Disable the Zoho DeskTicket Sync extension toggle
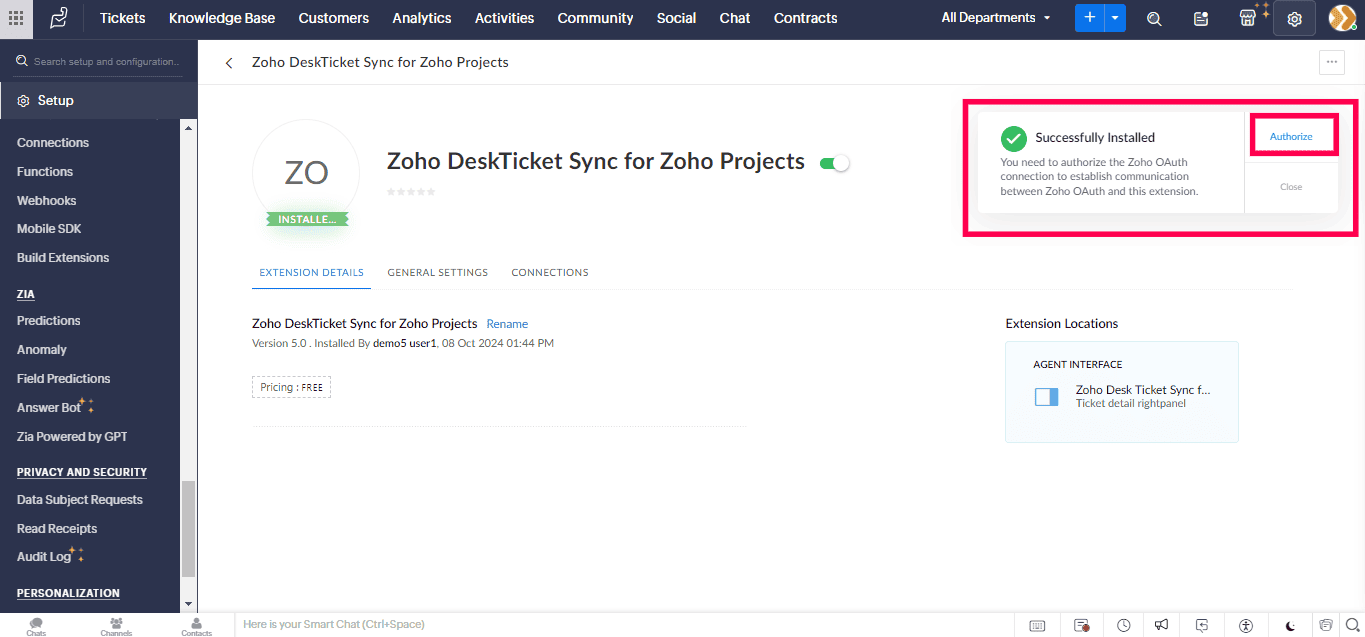Screen dimensions: 1365x637 coord(834,163)
